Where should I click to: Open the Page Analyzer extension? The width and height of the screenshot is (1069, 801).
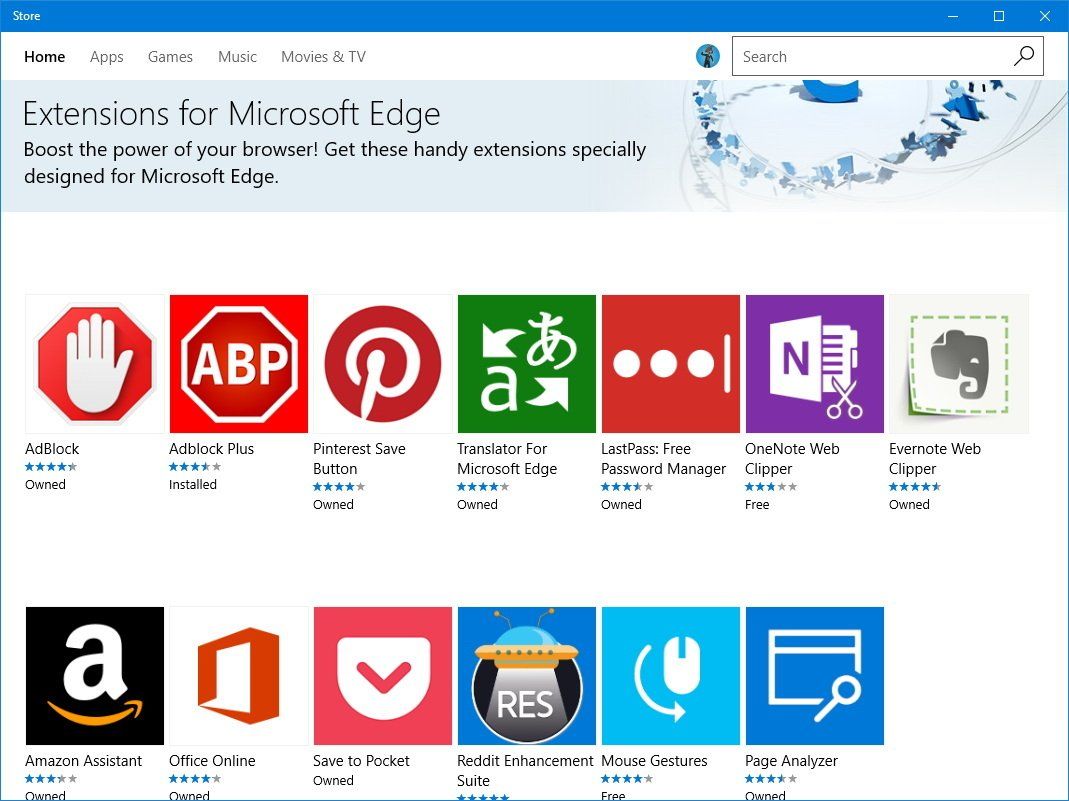pyautogui.click(x=814, y=675)
